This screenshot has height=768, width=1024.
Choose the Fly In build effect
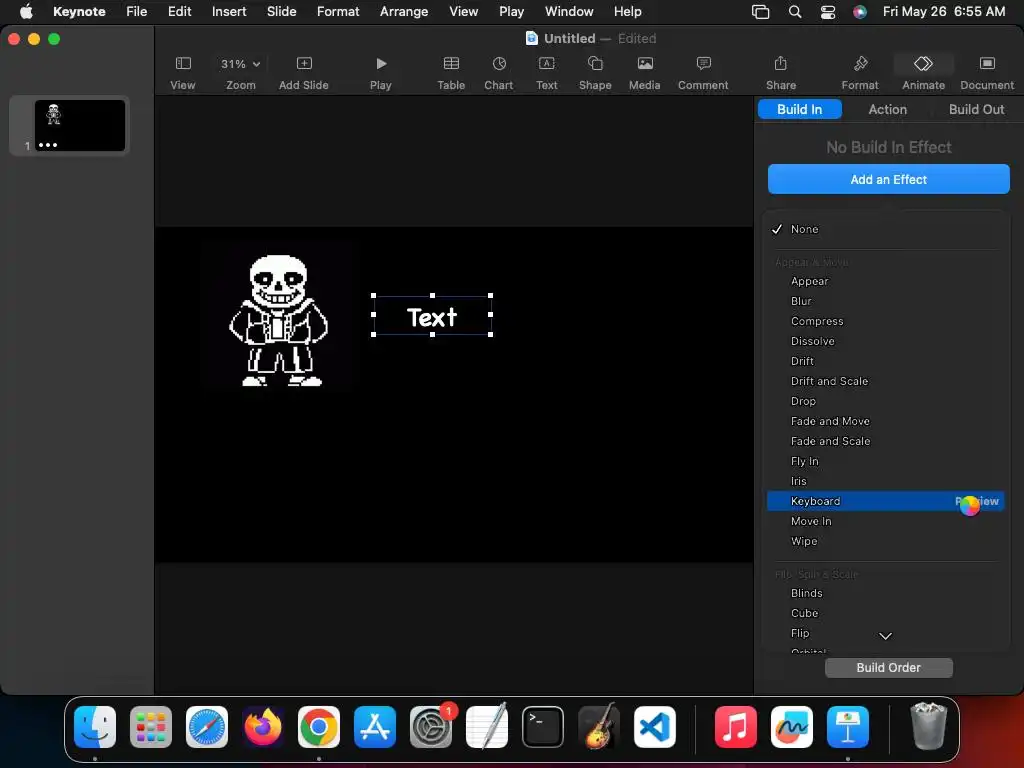pyautogui.click(x=885, y=461)
